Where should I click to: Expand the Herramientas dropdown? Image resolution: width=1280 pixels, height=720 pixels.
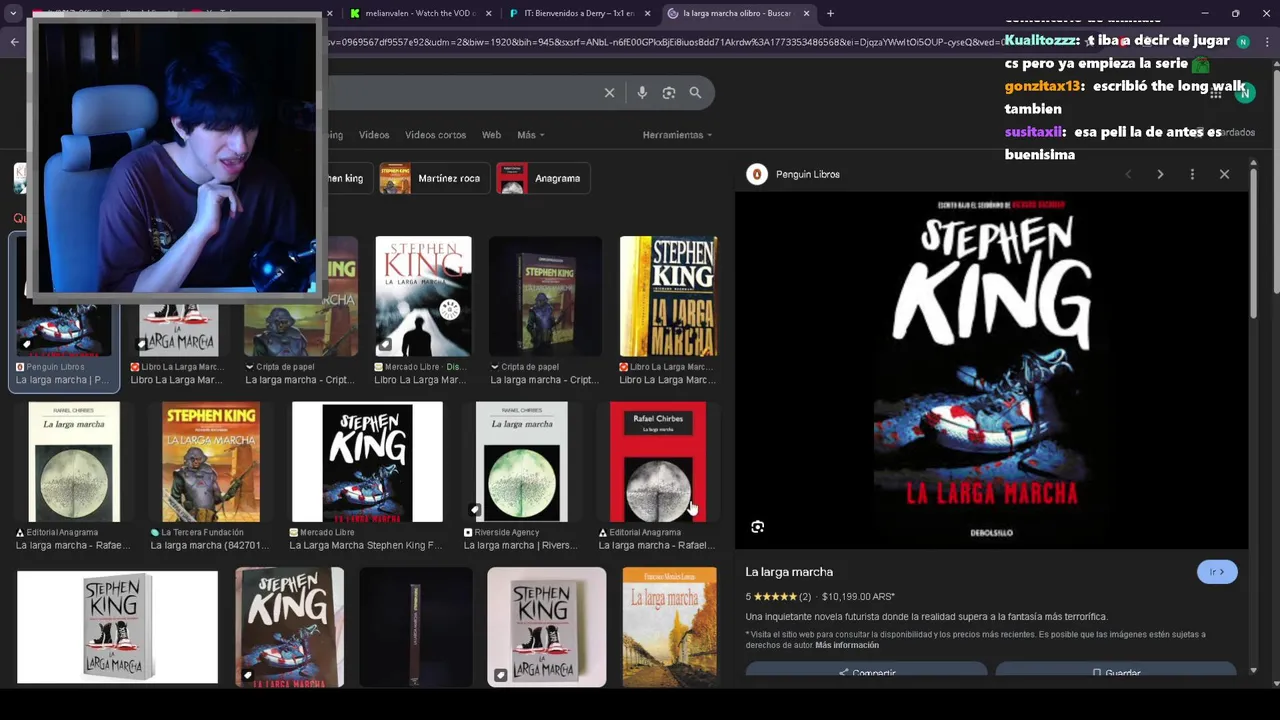click(x=677, y=135)
